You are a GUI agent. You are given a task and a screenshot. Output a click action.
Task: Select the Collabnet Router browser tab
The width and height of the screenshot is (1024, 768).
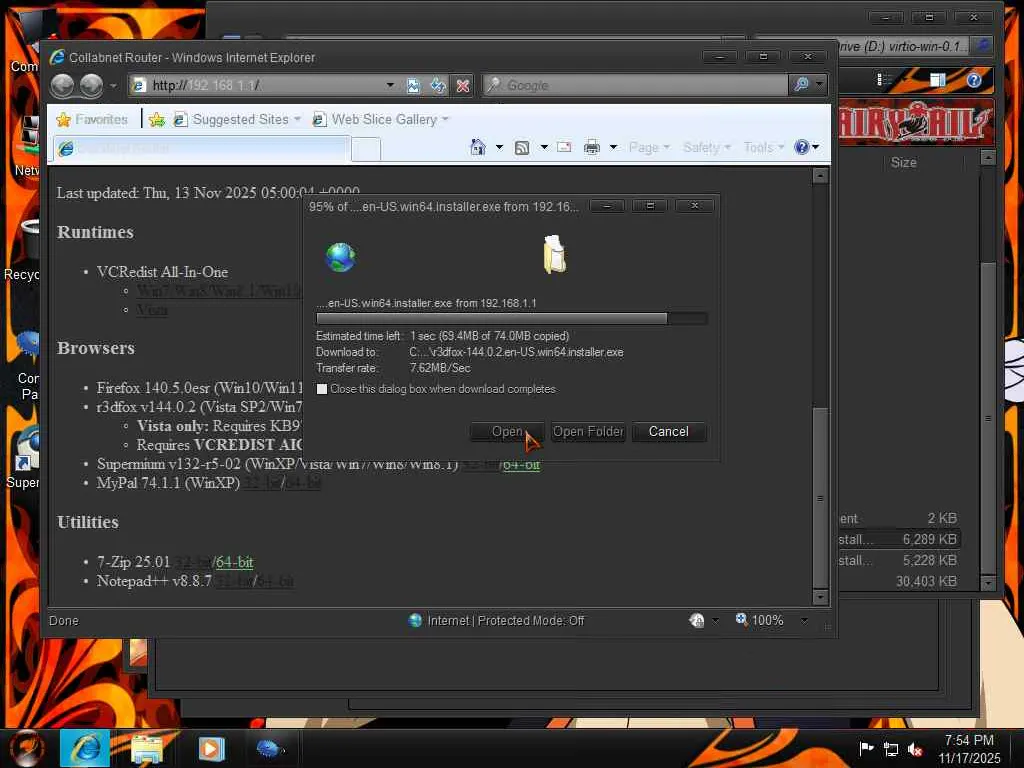click(201, 149)
